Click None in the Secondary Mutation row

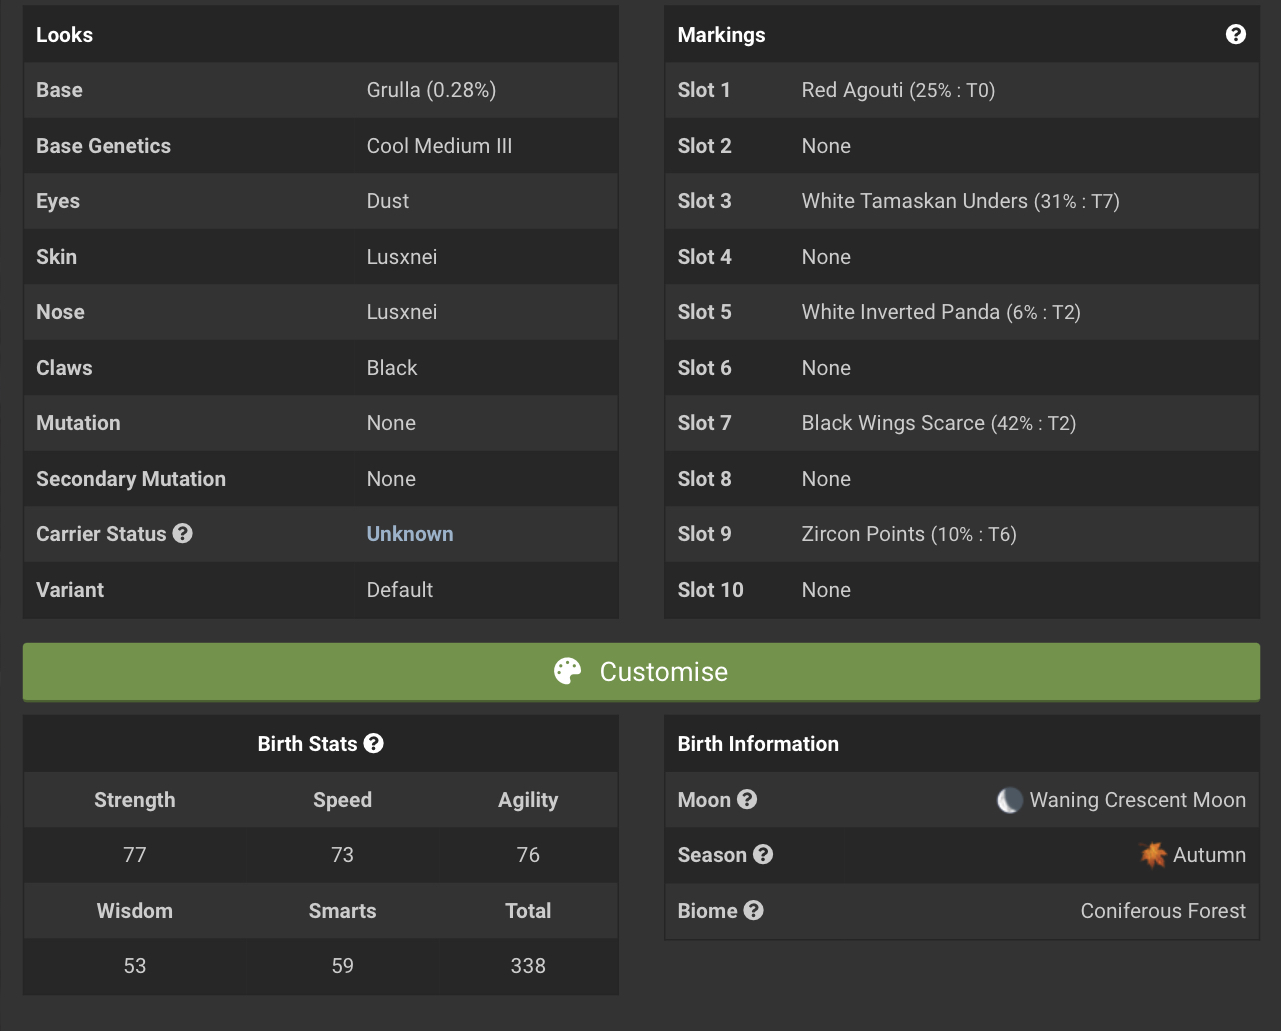pos(391,479)
